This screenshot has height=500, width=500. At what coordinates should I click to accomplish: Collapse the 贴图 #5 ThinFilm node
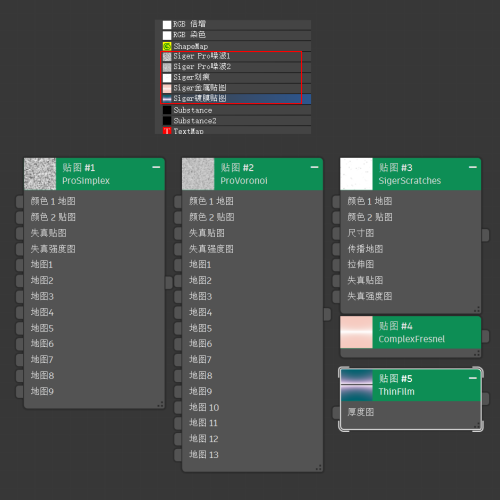pyautogui.click(x=473, y=378)
